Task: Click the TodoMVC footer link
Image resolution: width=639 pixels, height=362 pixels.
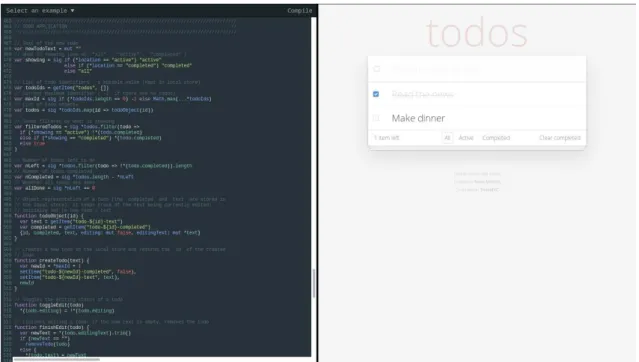Action: [x=489, y=190]
